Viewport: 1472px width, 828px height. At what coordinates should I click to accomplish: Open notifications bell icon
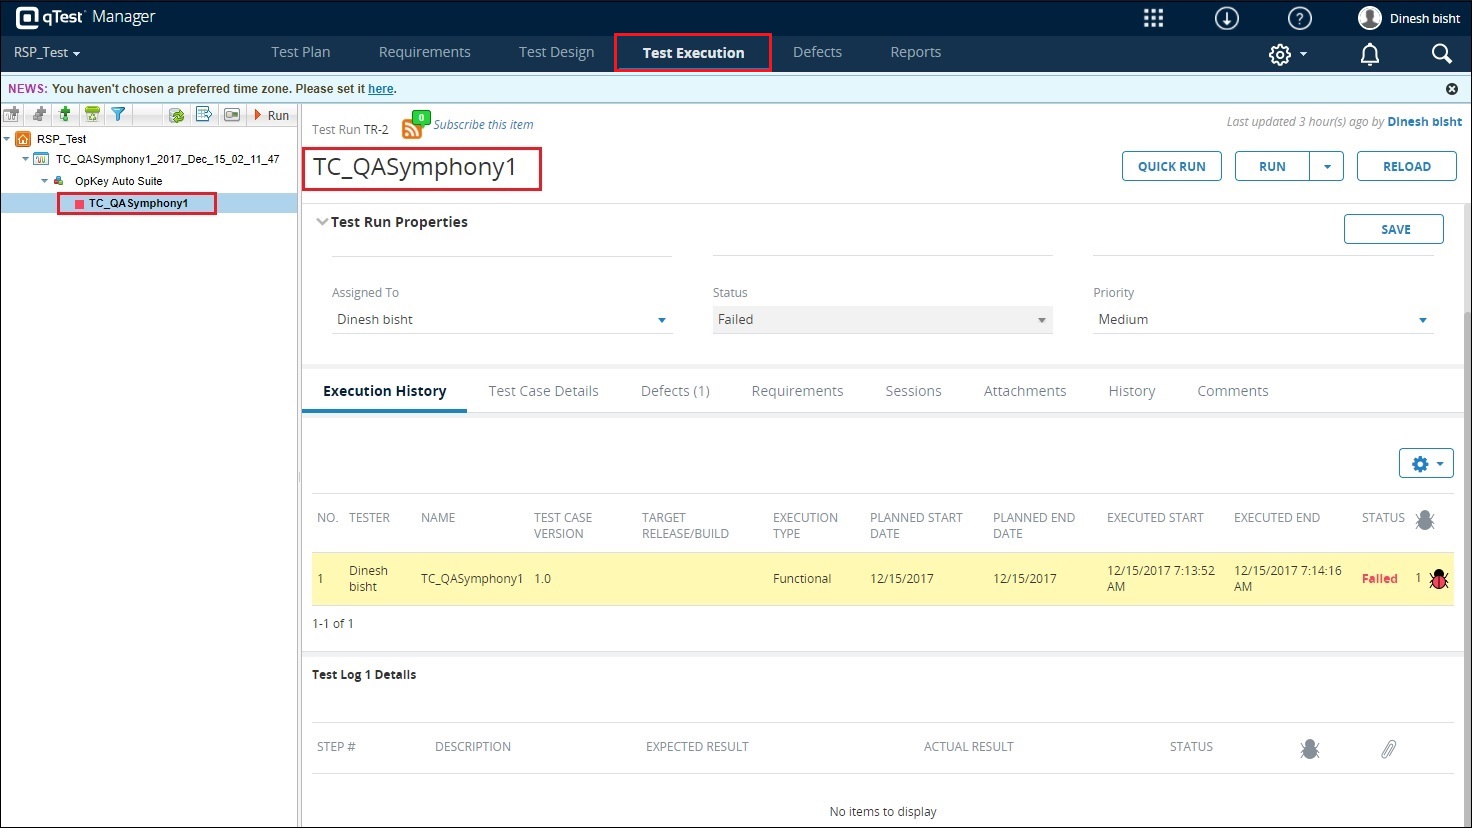(1369, 54)
